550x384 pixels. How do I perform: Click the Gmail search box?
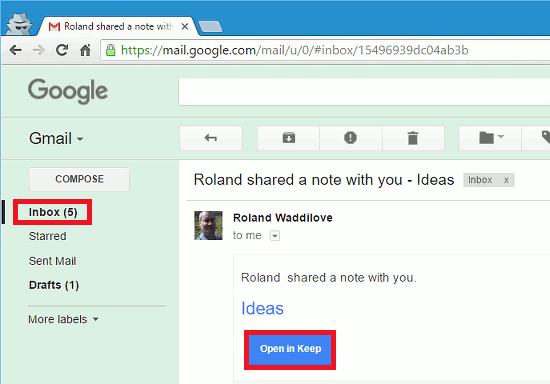point(364,92)
